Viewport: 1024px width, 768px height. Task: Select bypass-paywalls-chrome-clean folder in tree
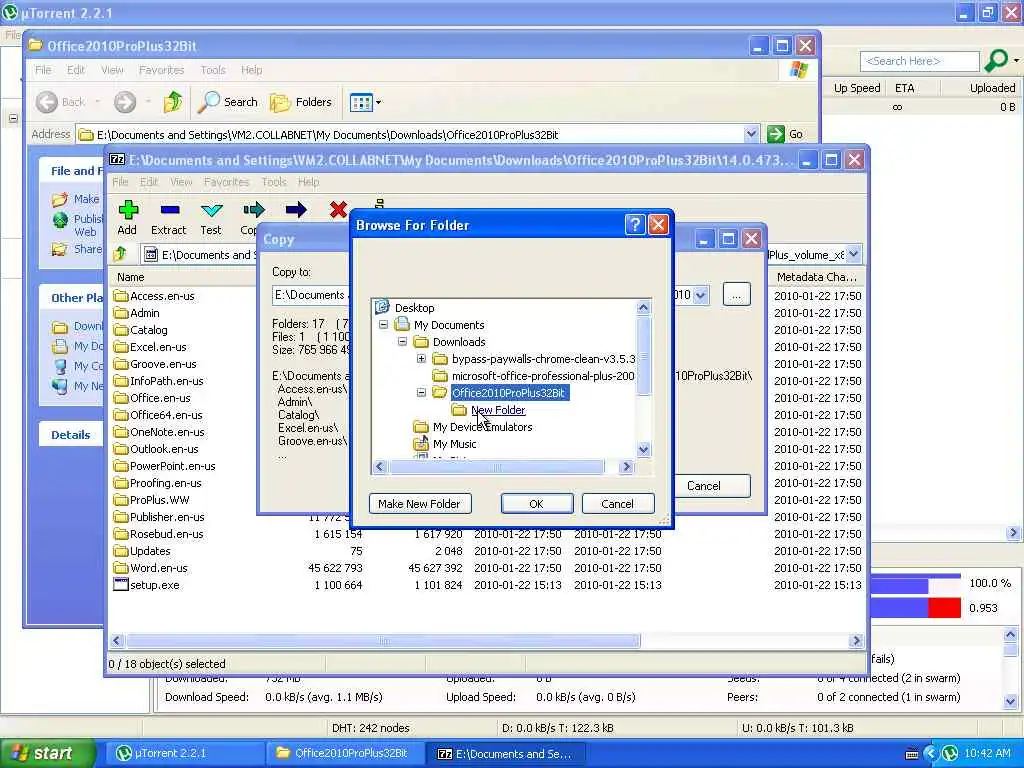543,359
